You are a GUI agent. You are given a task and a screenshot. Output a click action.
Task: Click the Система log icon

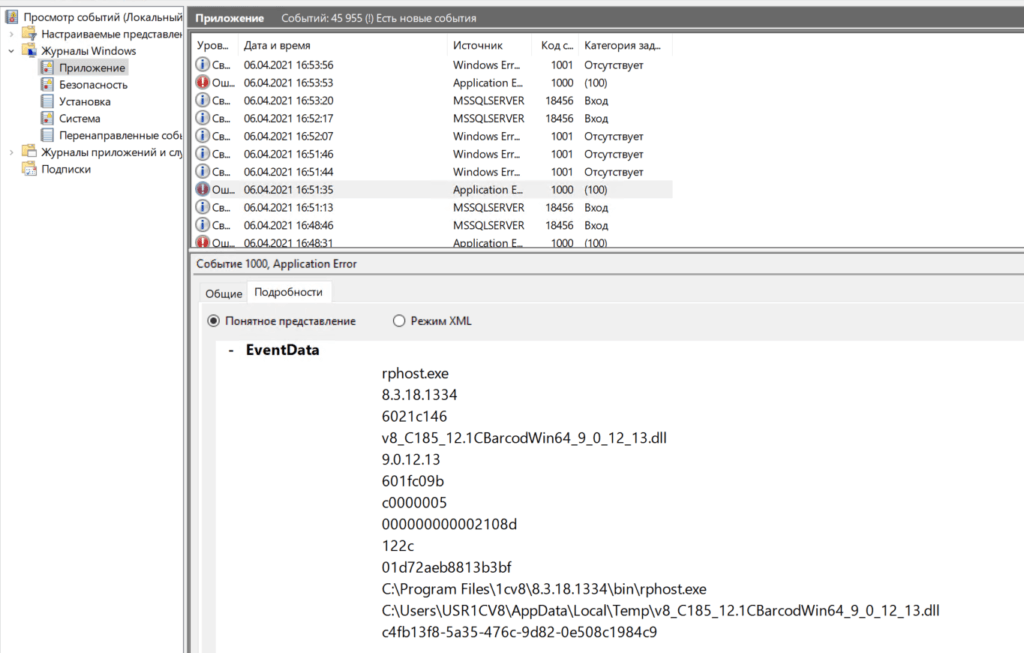coord(47,119)
